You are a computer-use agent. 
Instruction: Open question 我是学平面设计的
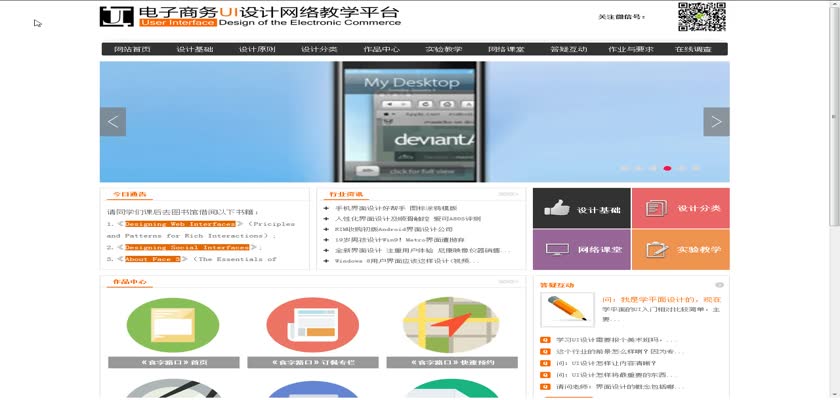pyautogui.click(x=662, y=299)
